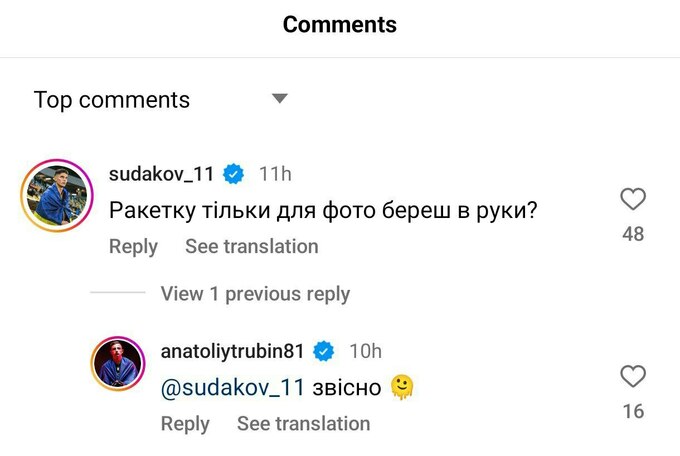Click sudakov_11's blue verified badge
This screenshot has width=680, height=456.
(234, 174)
